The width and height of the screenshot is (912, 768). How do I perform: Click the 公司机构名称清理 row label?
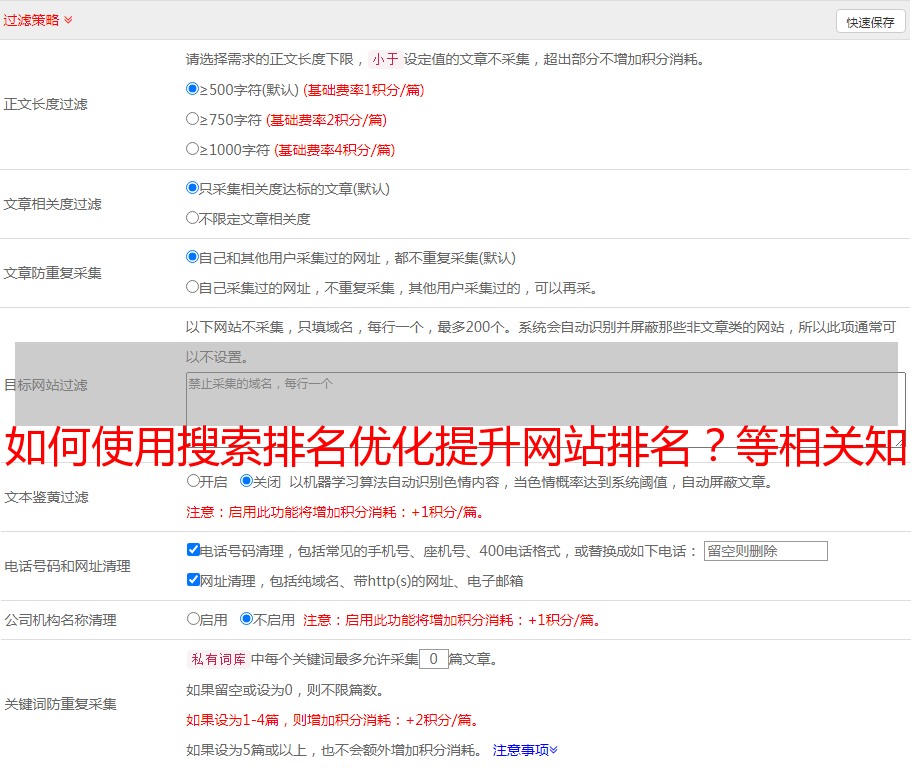[x=60, y=620]
